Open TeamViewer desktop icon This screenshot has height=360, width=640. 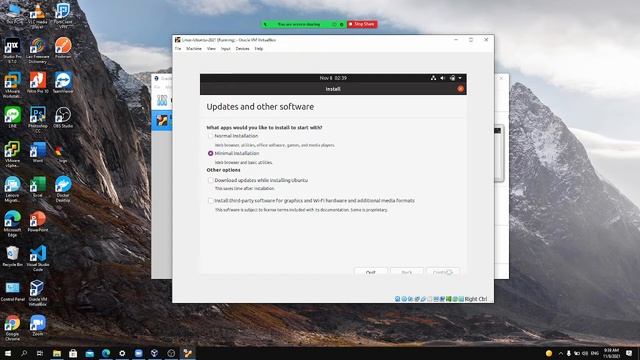[63, 82]
